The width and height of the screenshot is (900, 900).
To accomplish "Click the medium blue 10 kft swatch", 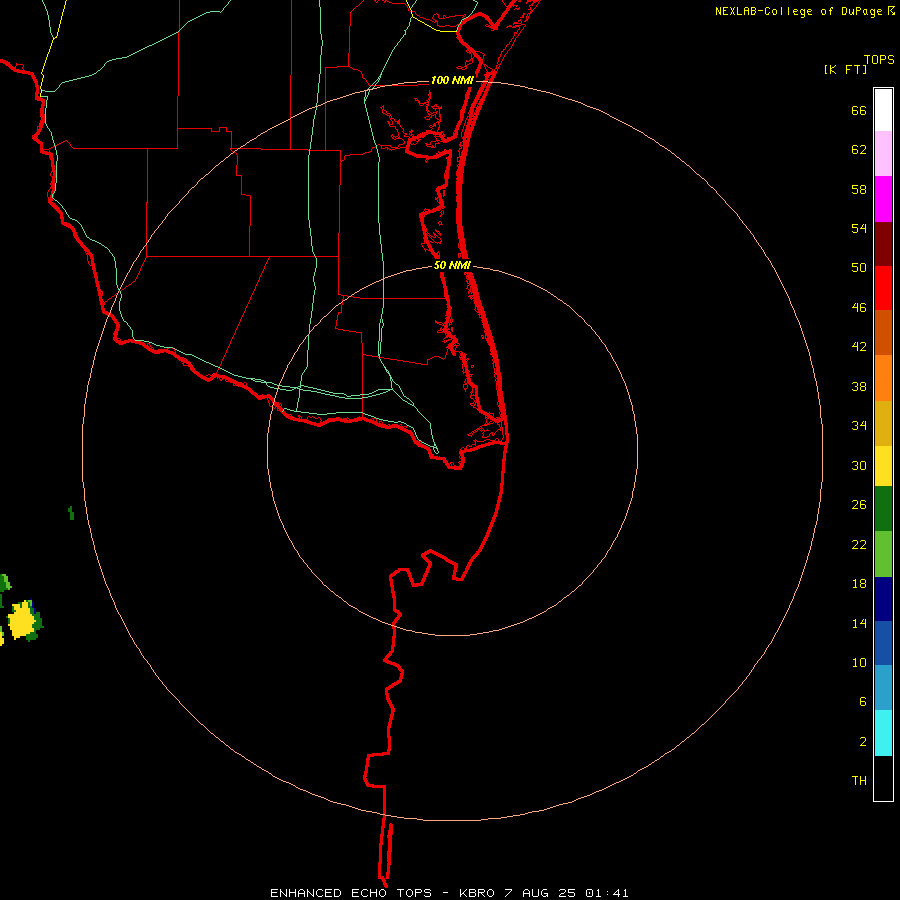I will click(883, 643).
